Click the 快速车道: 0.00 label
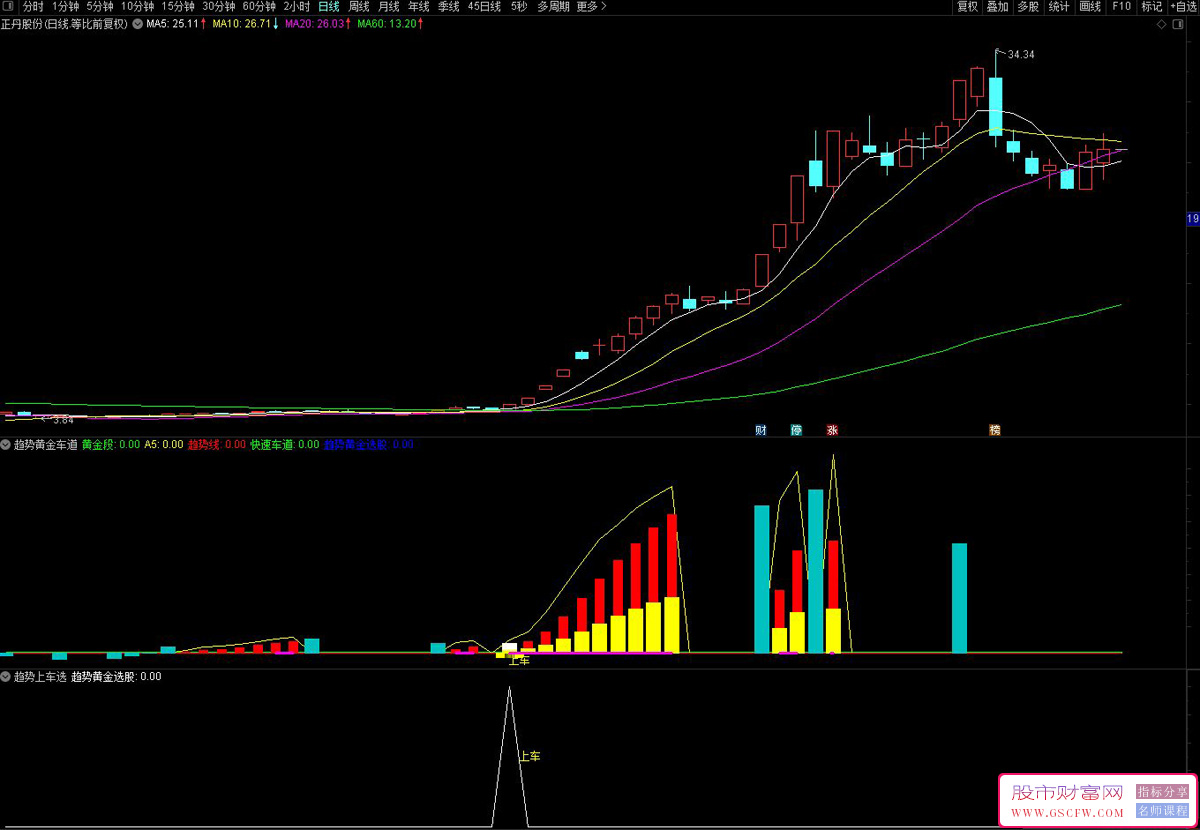 pos(285,444)
